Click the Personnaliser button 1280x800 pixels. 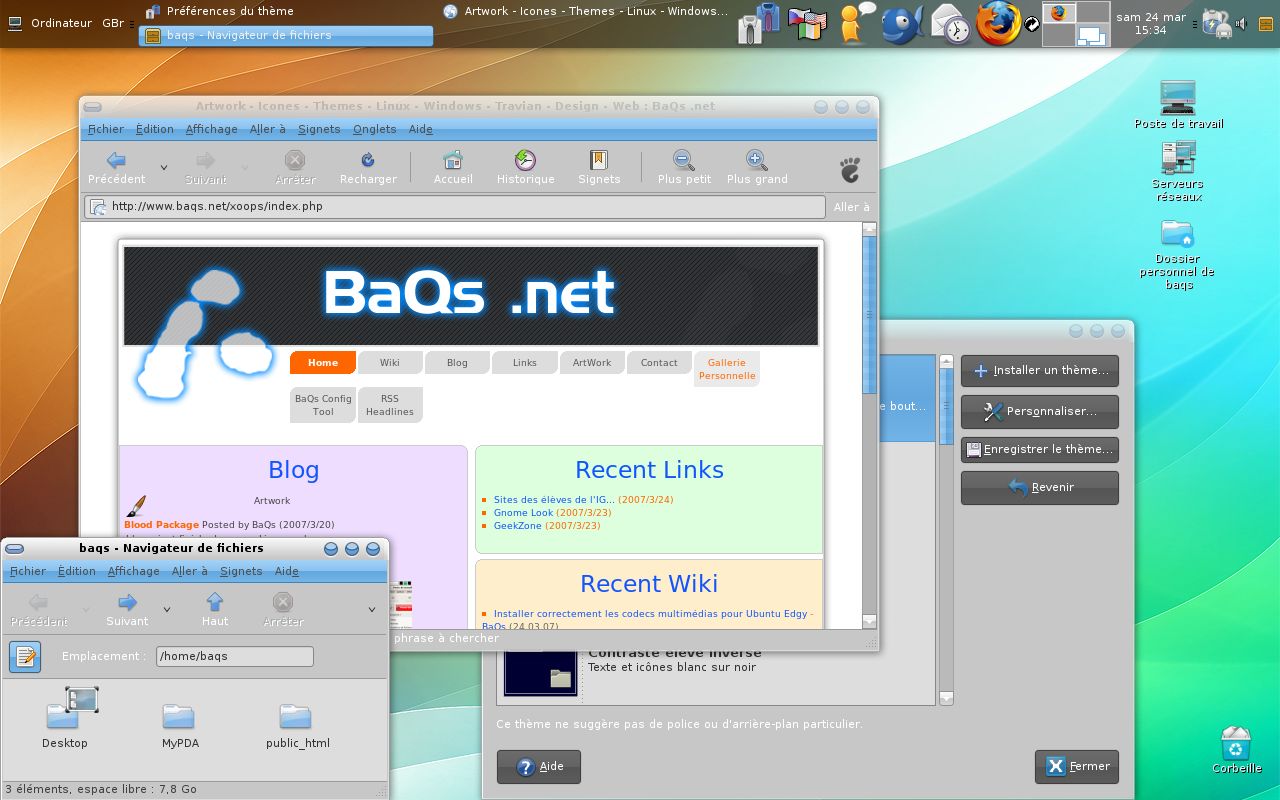(x=1040, y=411)
